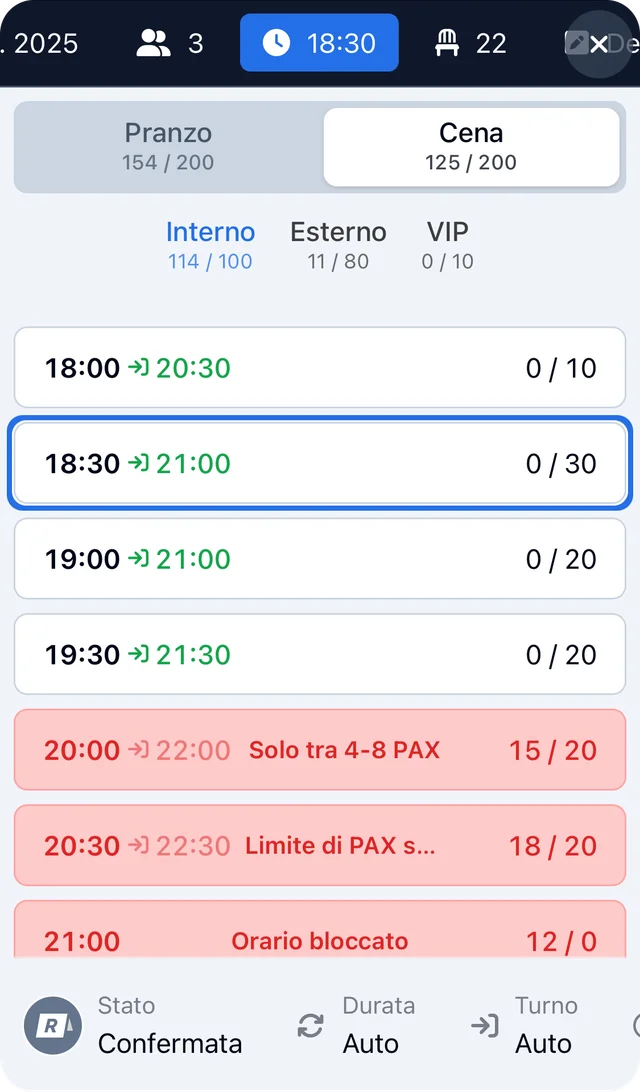Image resolution: width=640 pixels, height=1092 pixels.
Task: Select the 21:00 Orario bloccato slot
Action: tap(320, 930)
